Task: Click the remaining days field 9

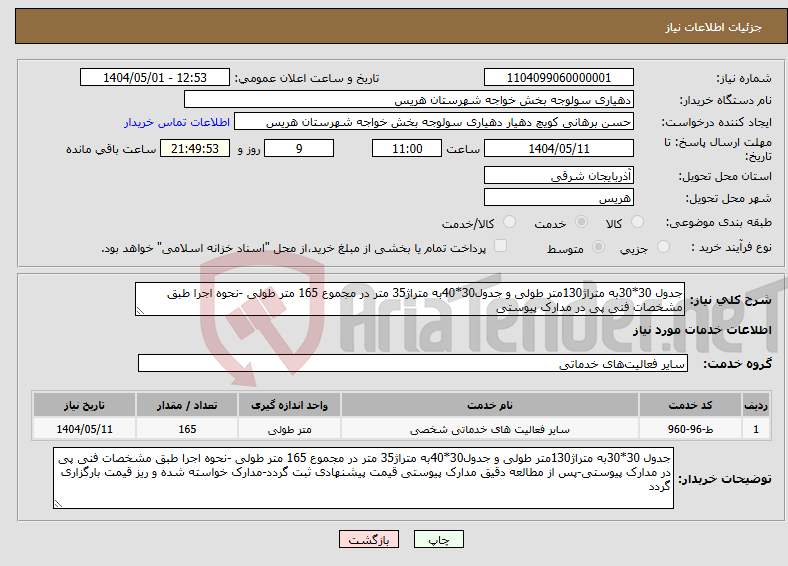Action: pos(299,149)
